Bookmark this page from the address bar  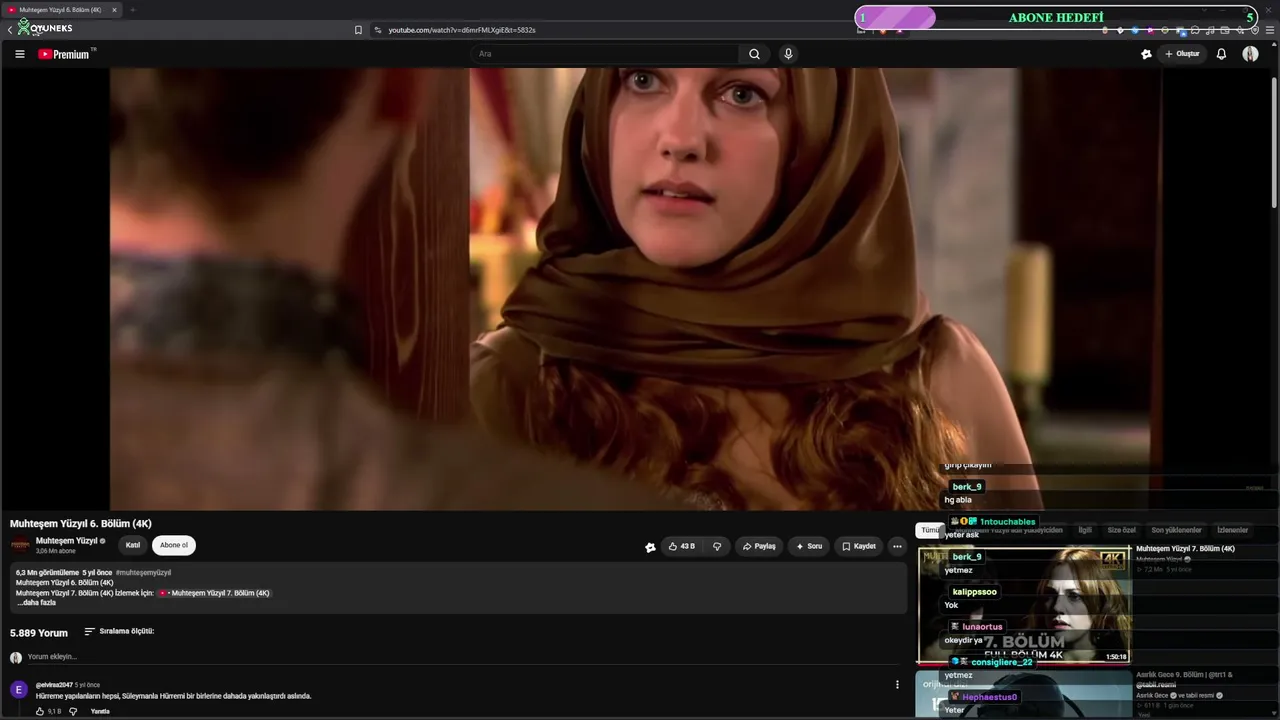358,30
